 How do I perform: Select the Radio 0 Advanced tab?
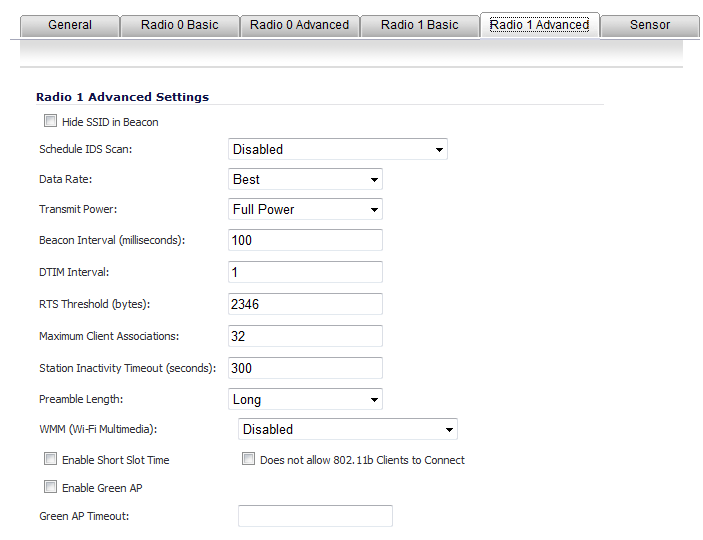pos(299,26)
